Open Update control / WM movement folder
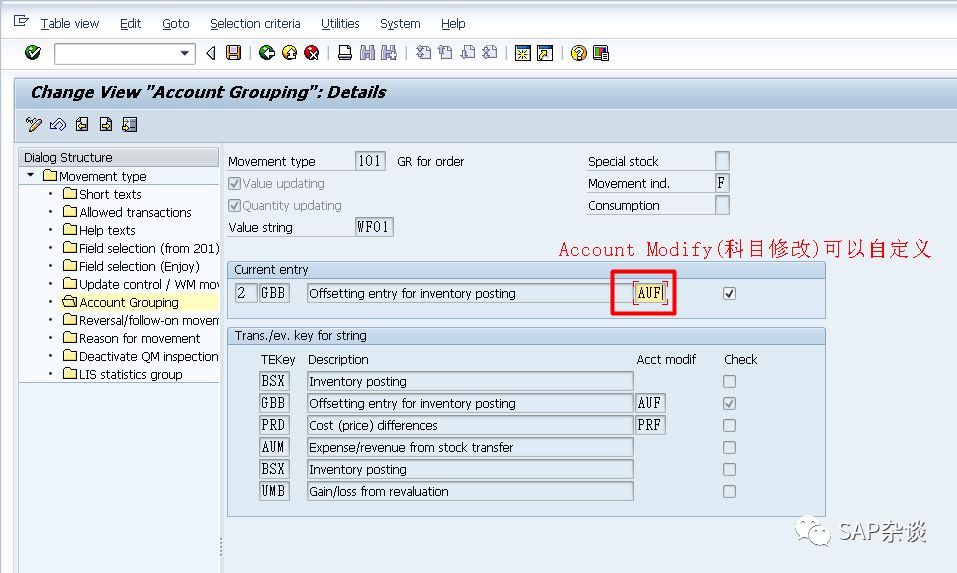 141,284
